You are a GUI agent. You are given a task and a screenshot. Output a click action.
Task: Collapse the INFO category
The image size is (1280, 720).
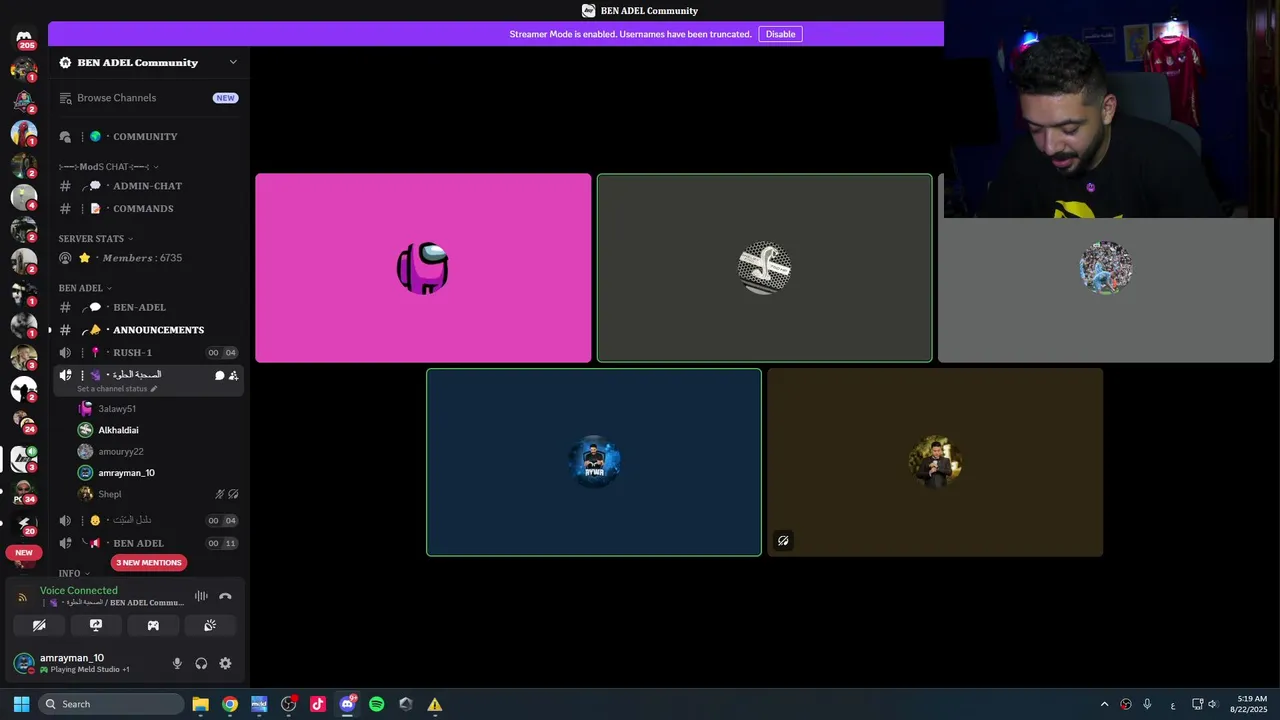pos(74,573)
